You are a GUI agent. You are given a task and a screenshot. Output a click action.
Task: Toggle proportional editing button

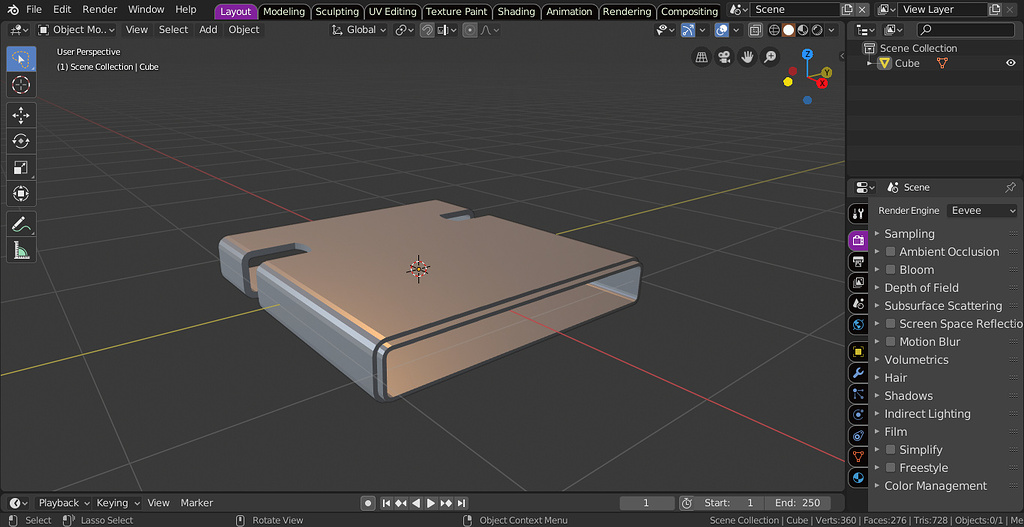[470, 30]
